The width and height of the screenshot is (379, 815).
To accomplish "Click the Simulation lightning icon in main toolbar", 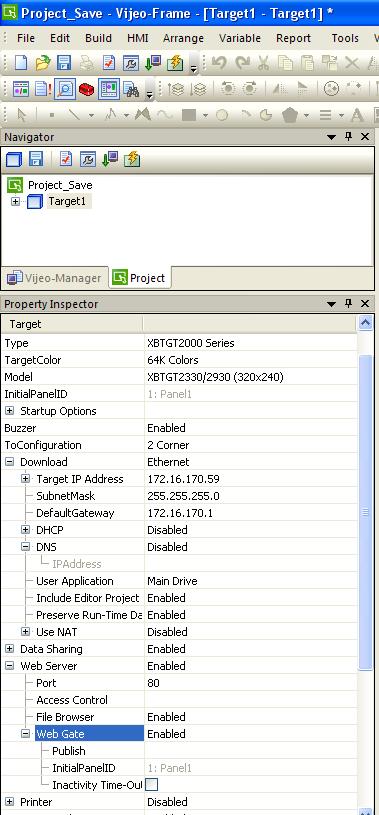I will click(x=175, y=63).
